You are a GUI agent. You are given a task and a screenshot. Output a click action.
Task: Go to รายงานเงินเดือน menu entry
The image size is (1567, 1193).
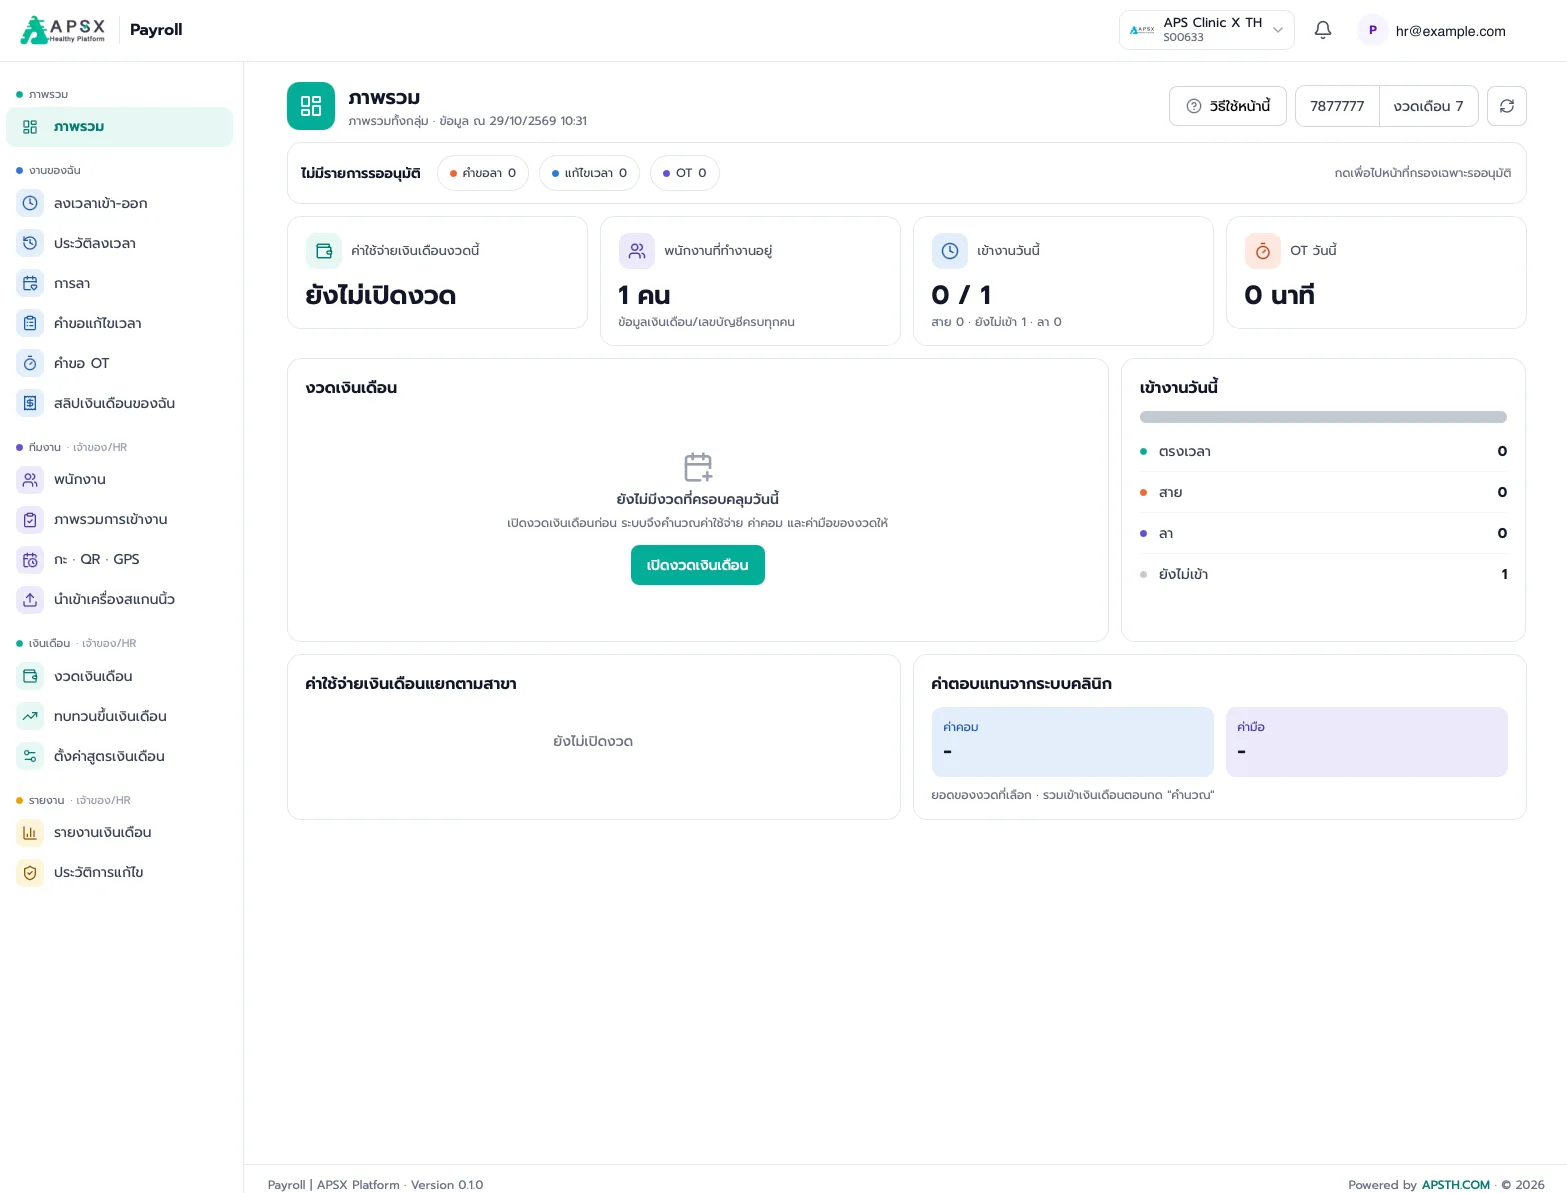coord(120,832)
